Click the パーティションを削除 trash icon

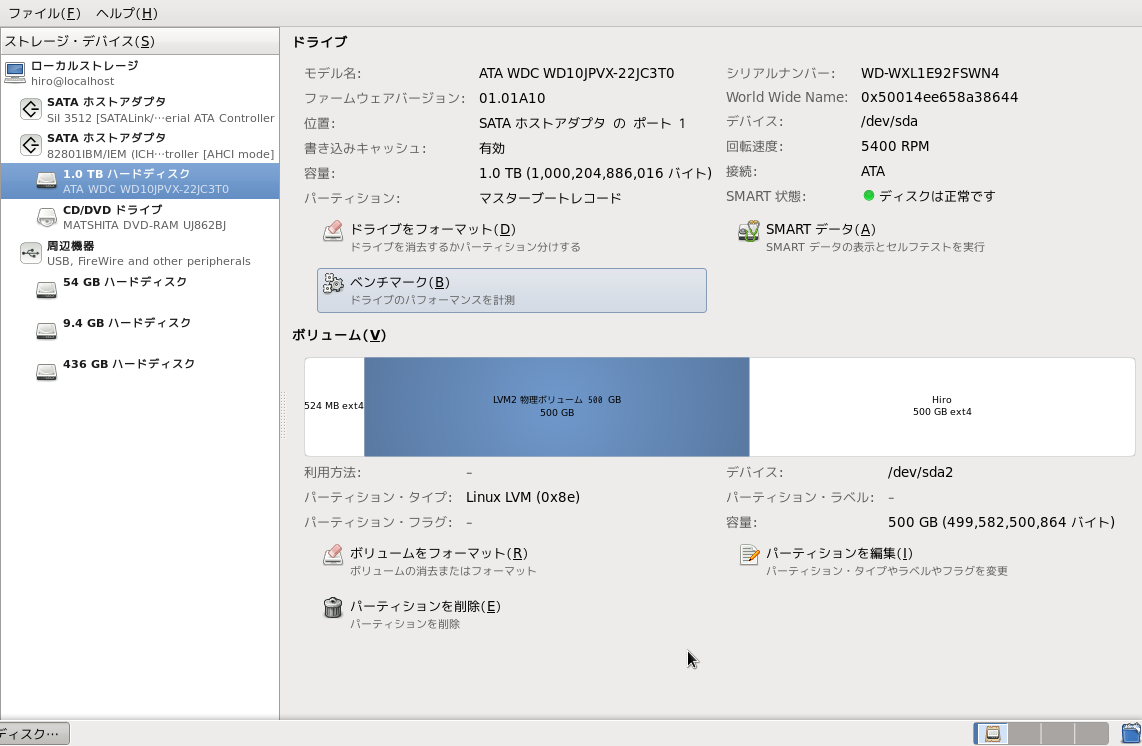333,608
